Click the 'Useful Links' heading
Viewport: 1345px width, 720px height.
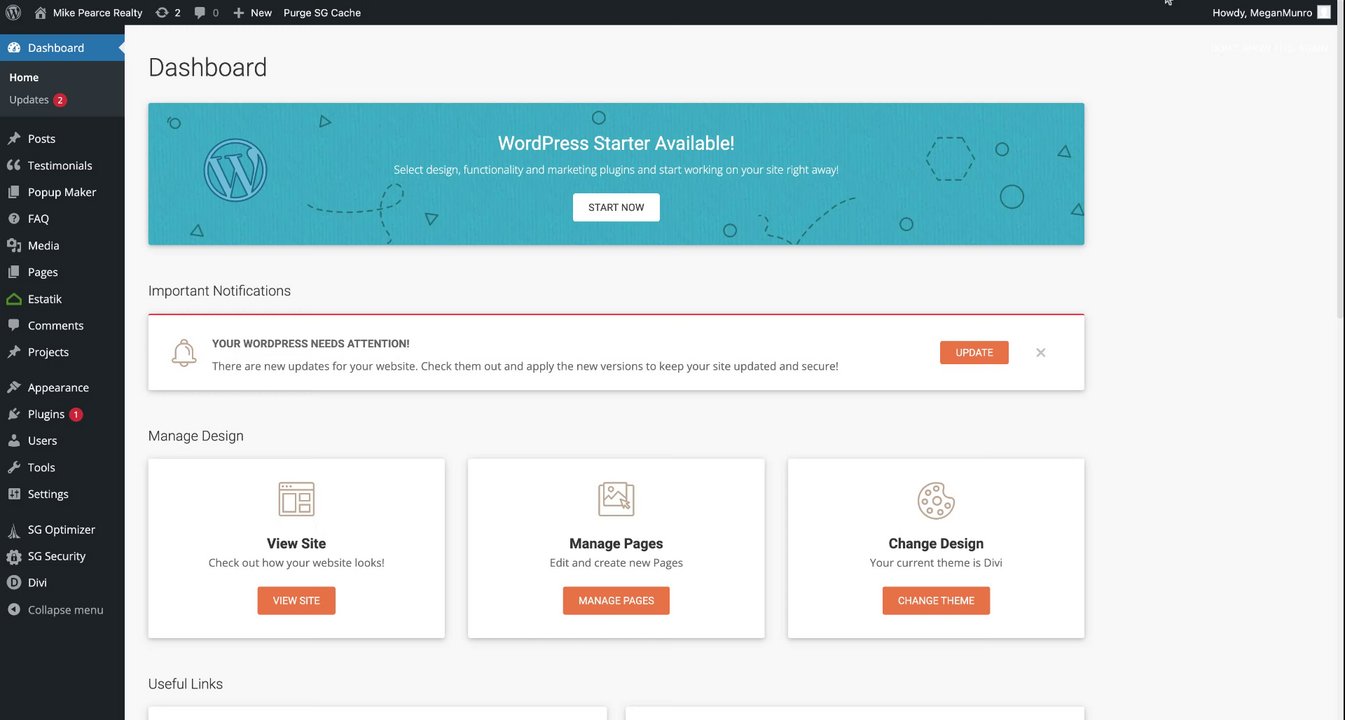(x=185, y=684)
